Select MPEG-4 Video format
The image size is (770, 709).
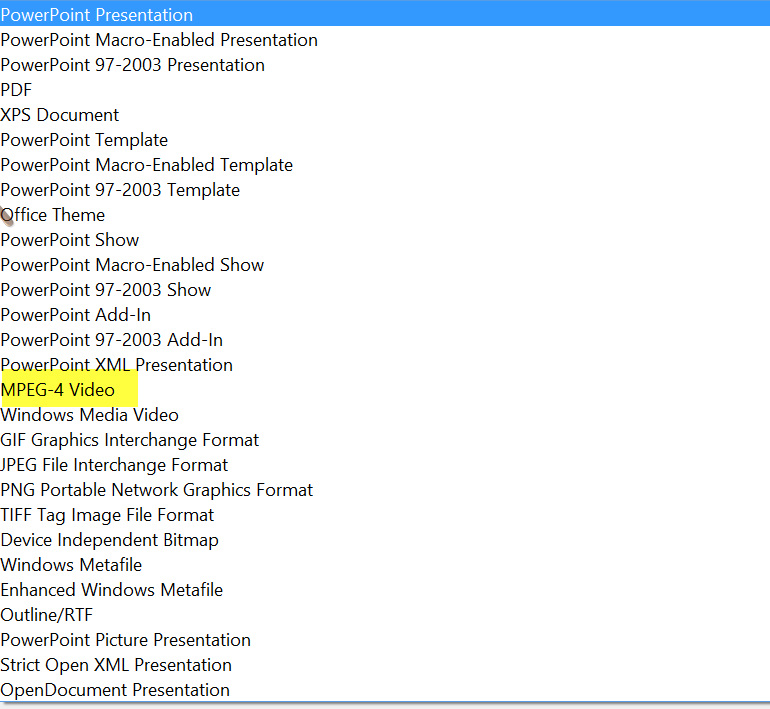(385, 390)
